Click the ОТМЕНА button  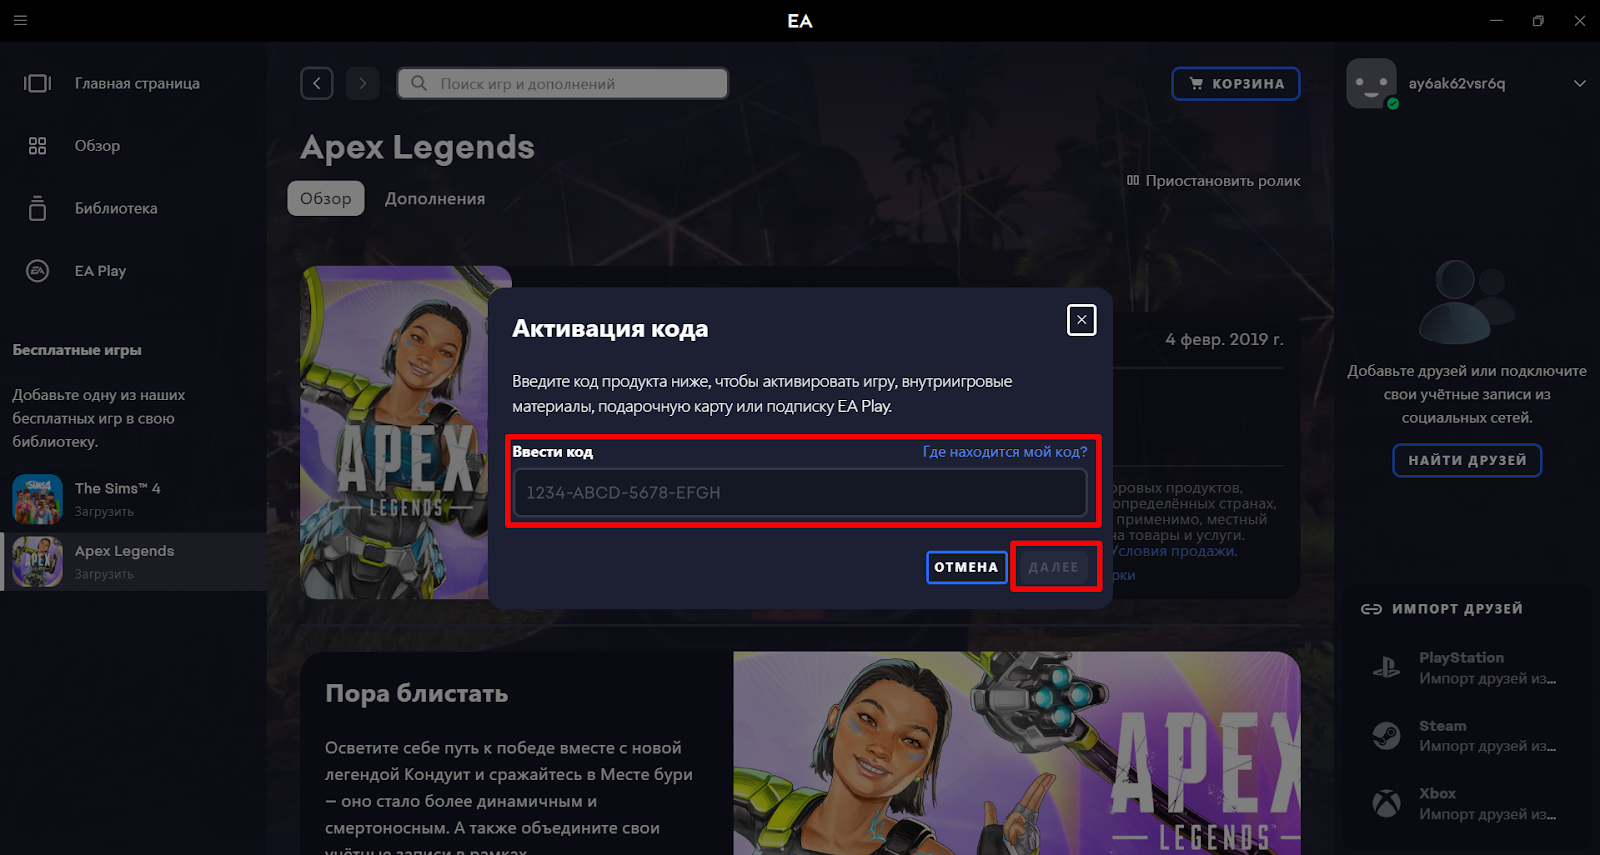point(966,567)
